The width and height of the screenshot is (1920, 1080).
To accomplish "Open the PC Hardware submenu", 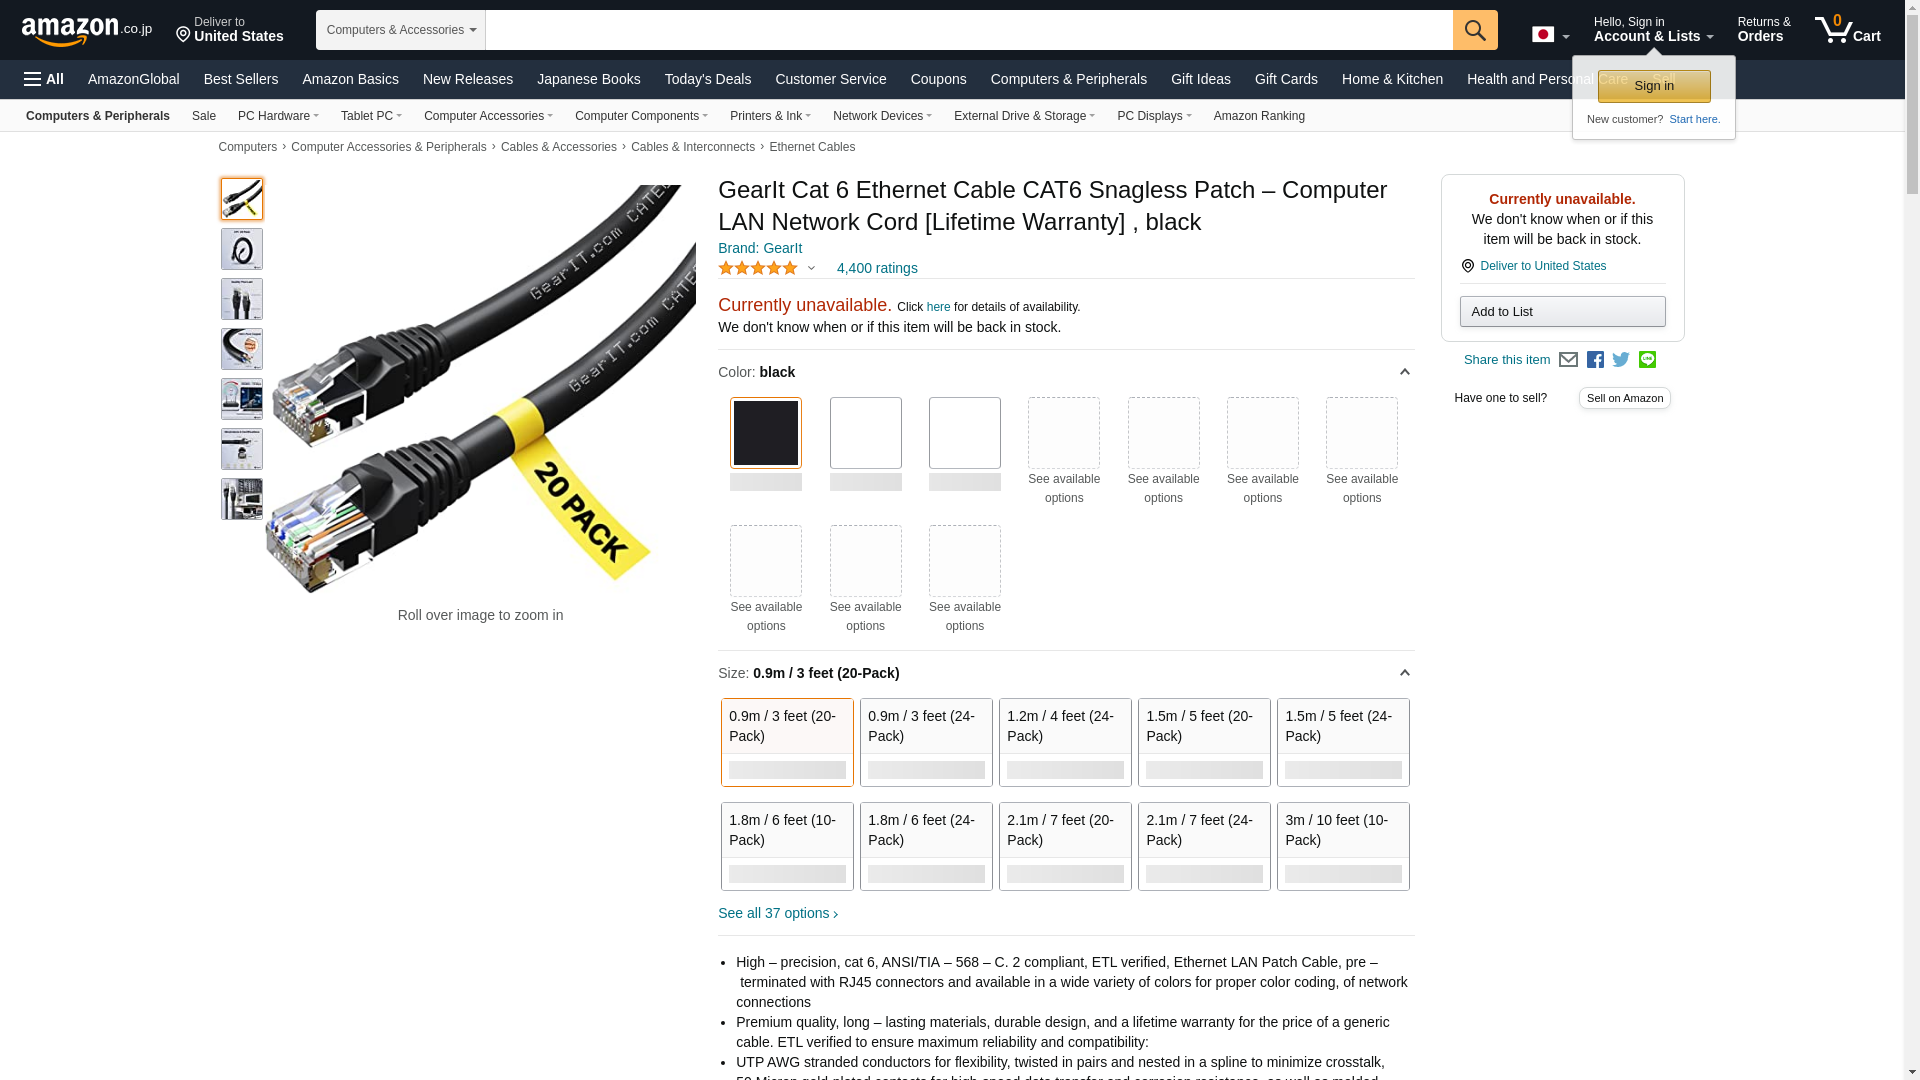I will [278, 116].
